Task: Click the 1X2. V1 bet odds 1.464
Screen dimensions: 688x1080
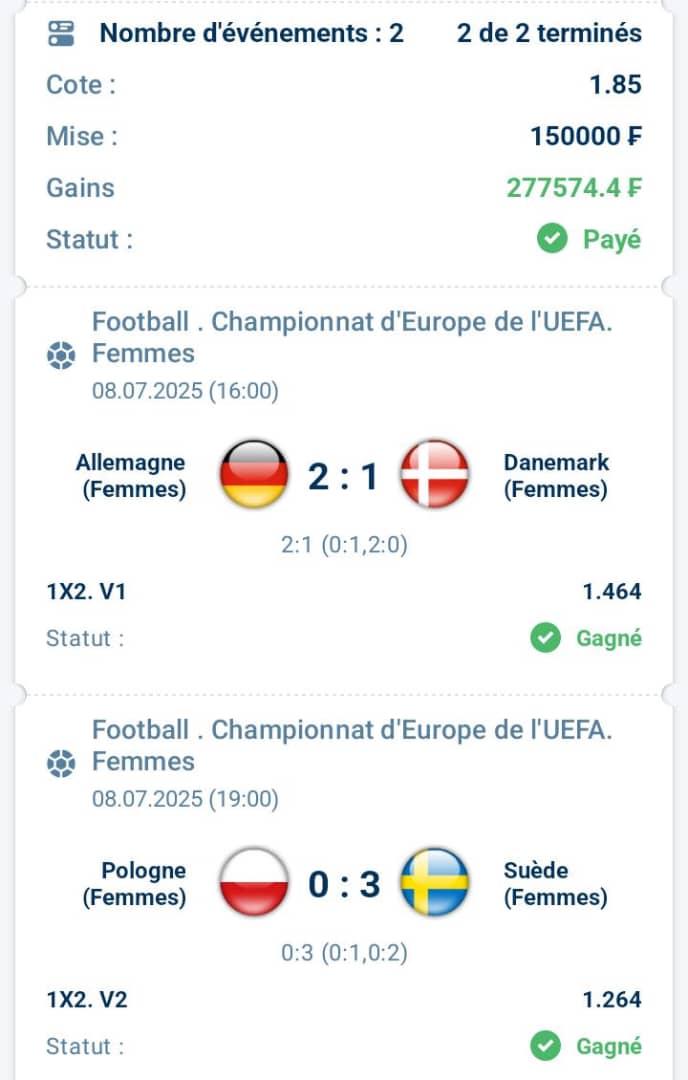Action: 612,591
